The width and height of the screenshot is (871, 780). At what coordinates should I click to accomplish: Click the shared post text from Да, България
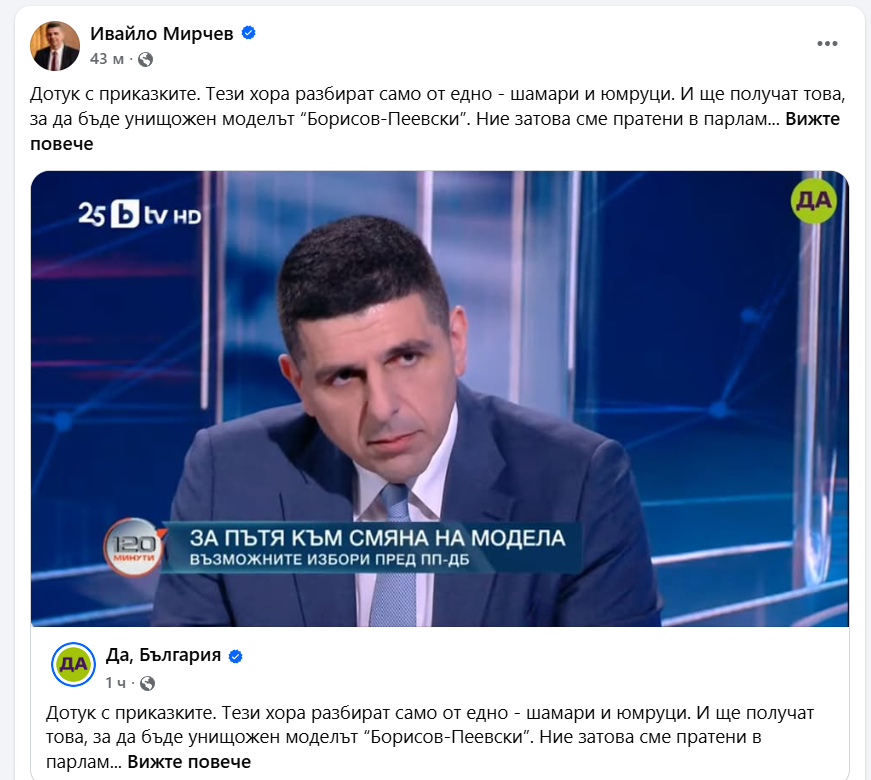point(430,737)
